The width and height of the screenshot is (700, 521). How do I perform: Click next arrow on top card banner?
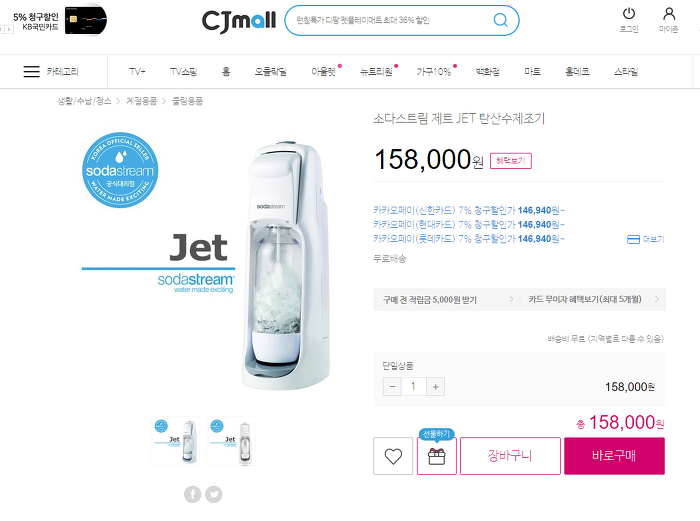9,29
